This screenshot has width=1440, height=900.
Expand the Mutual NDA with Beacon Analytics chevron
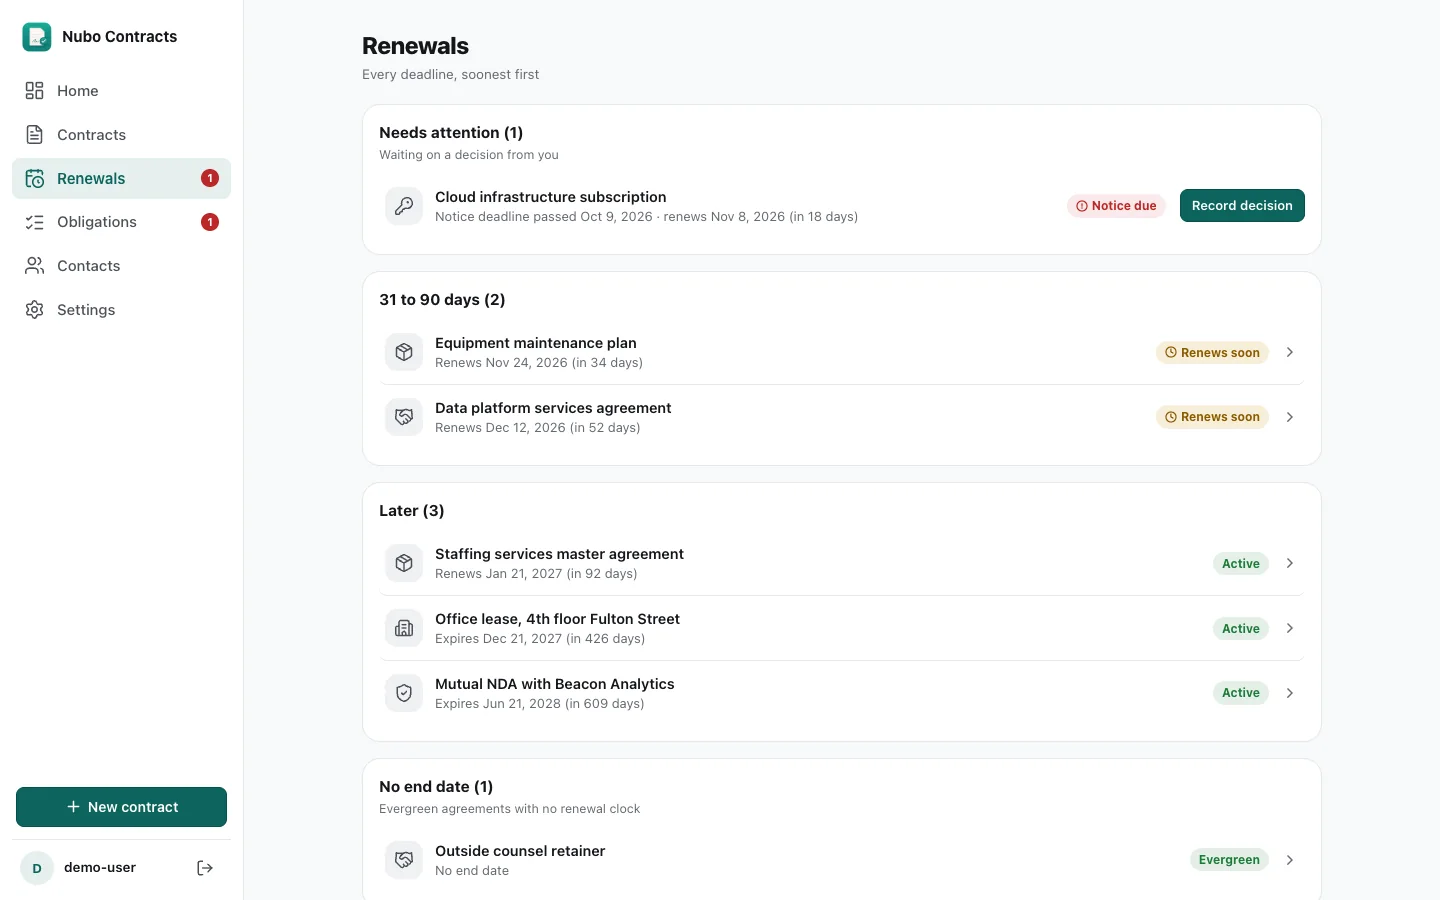(x=1290, y=693)
